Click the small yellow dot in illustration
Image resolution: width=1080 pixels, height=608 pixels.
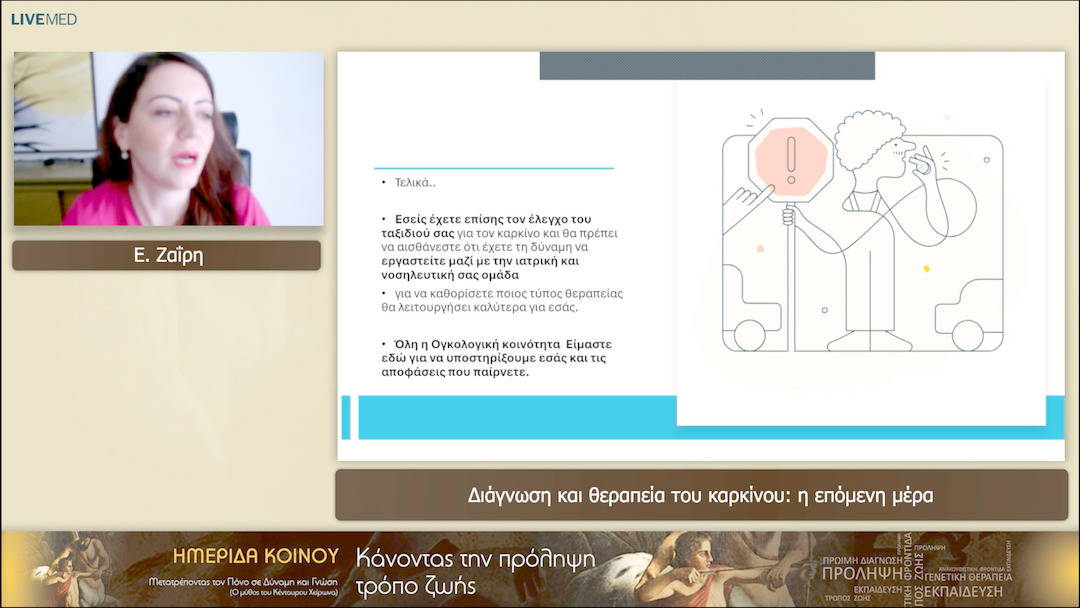927,268
